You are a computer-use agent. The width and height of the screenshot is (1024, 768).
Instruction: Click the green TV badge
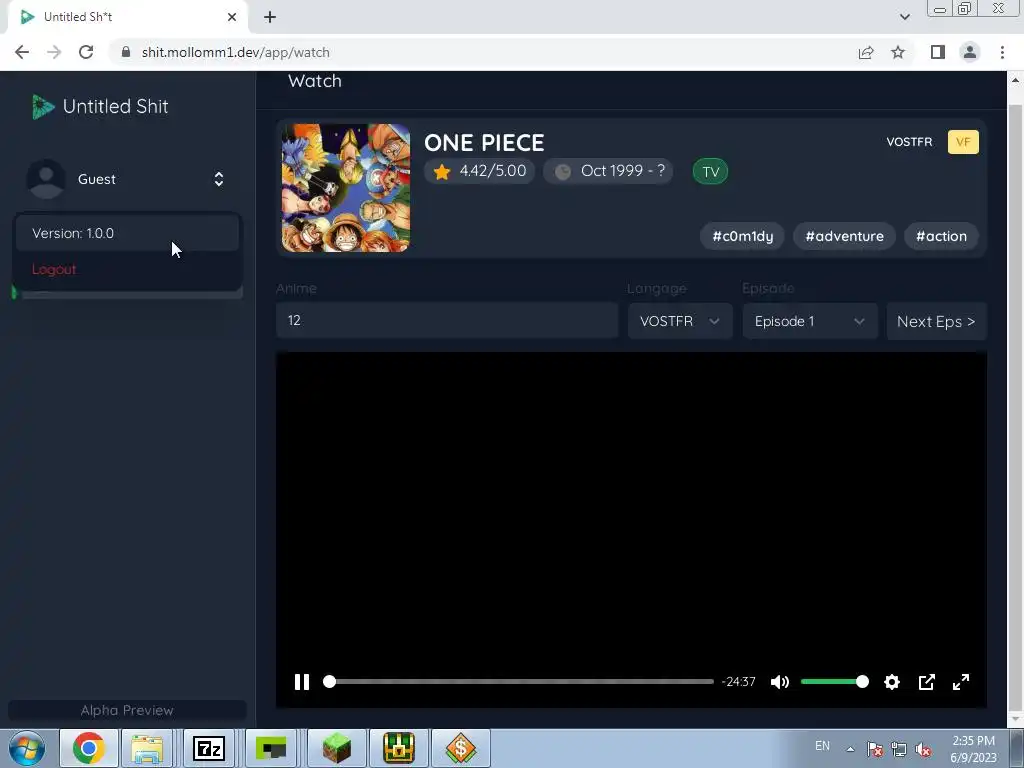tap(711, 172)
